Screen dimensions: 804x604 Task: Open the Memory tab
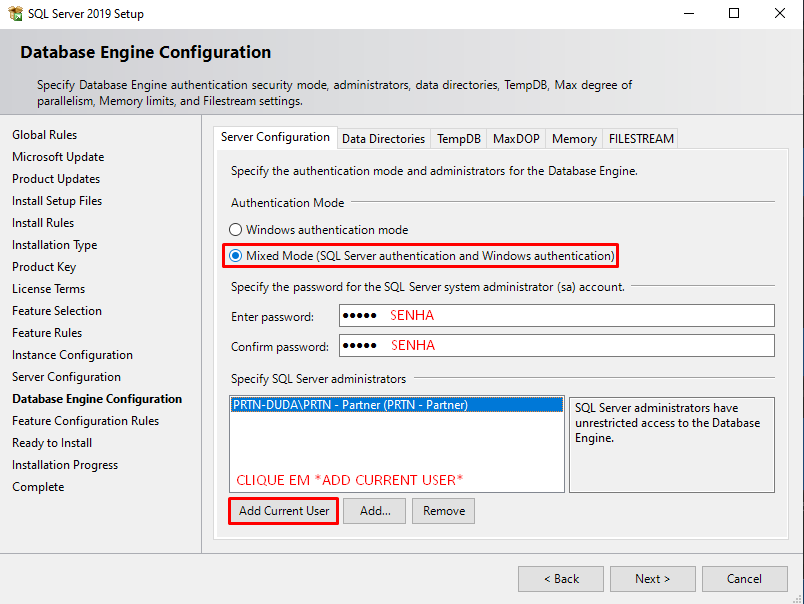click(x=574, y=139)
